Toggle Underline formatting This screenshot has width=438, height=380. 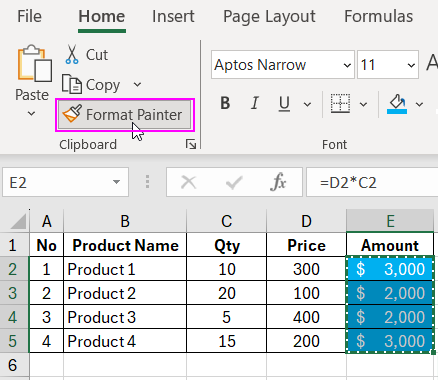click(x=284, y=104)
